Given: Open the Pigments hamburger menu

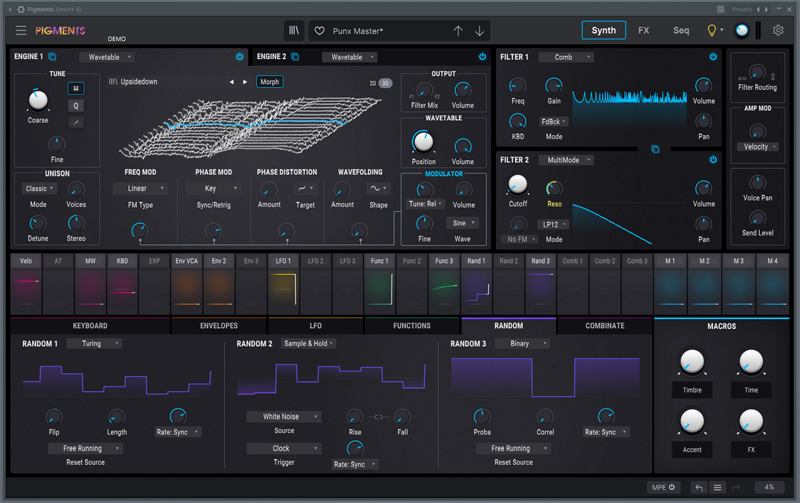Looking at the screenshot, I should 21,31.
